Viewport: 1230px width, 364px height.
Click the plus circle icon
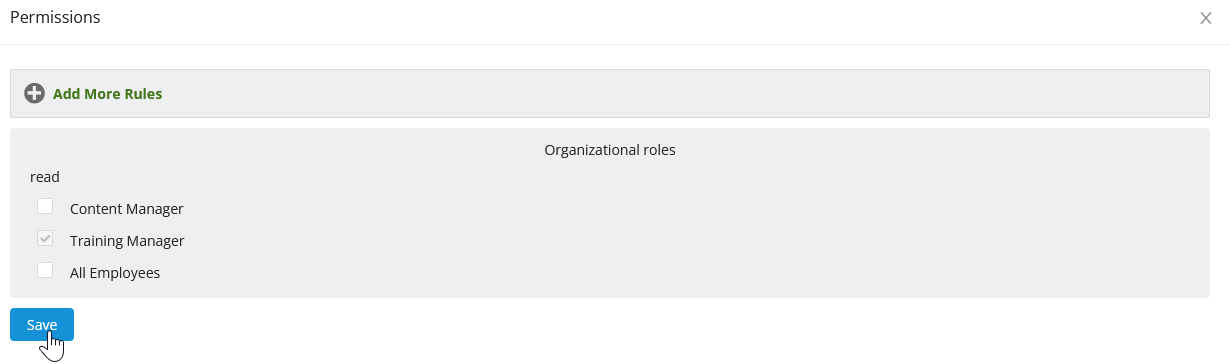(x=34, y=93)
